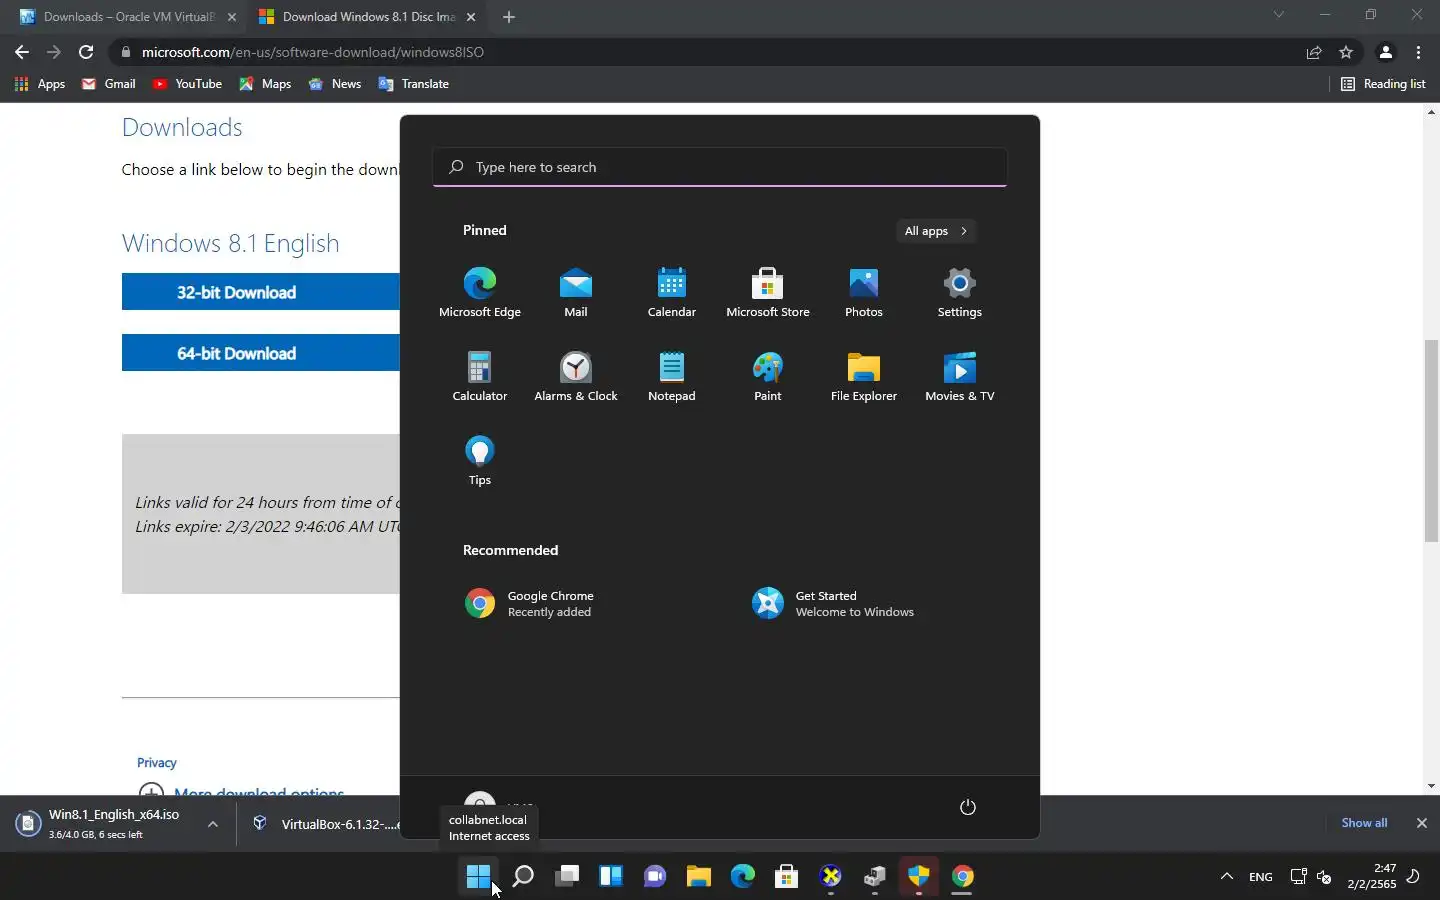Show hidden system tray icons

1227,877
